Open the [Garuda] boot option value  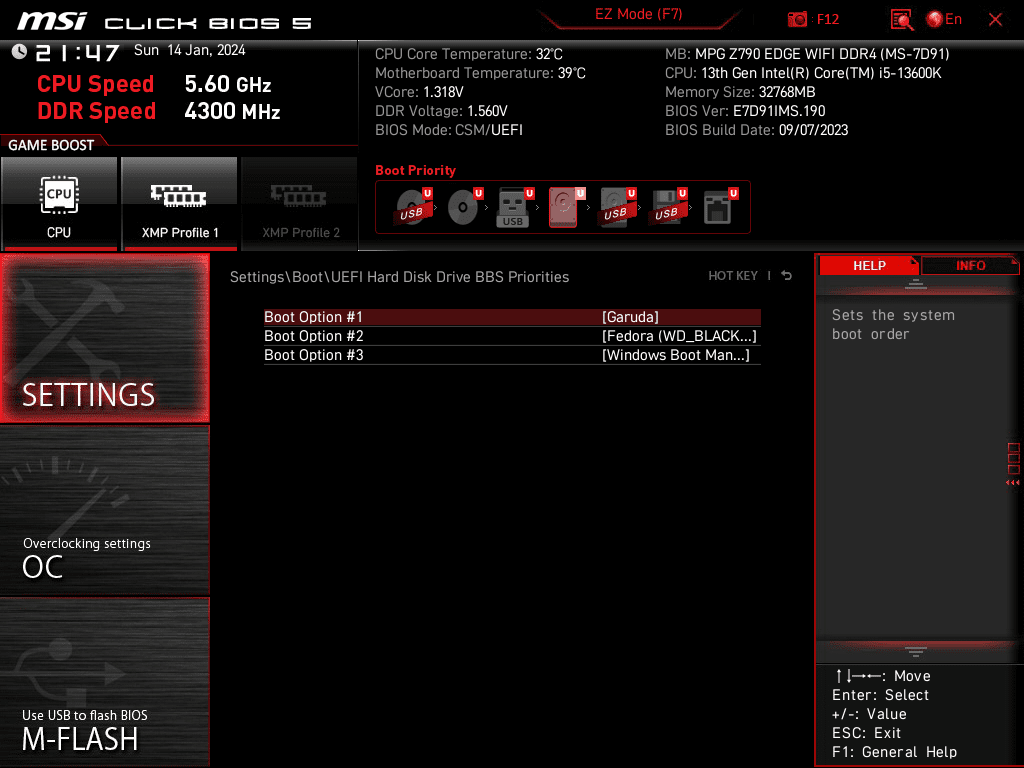pos(630,317)
